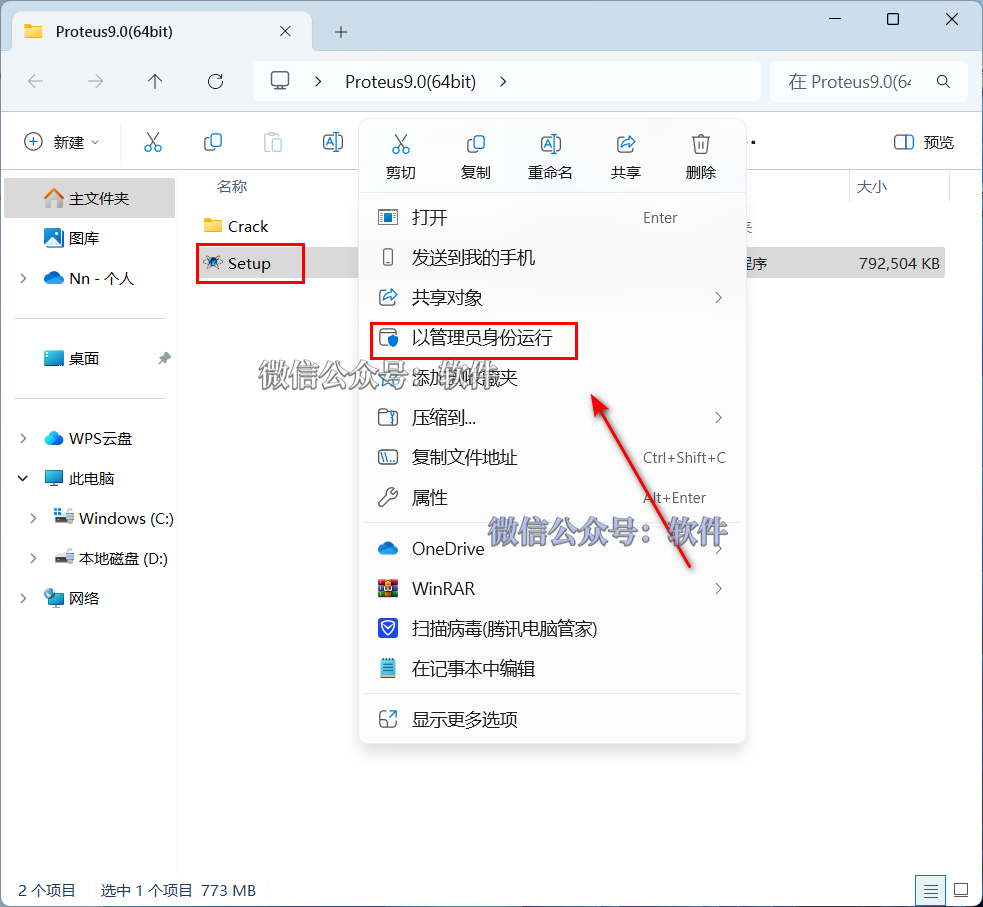Click the Share icon in context menu
Screen dimensions: 983x907
[626, 144]
